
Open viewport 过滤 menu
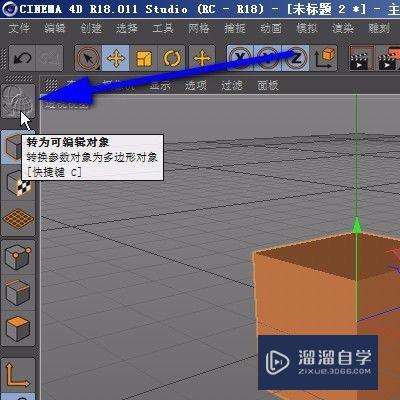(x=232, y=86)
